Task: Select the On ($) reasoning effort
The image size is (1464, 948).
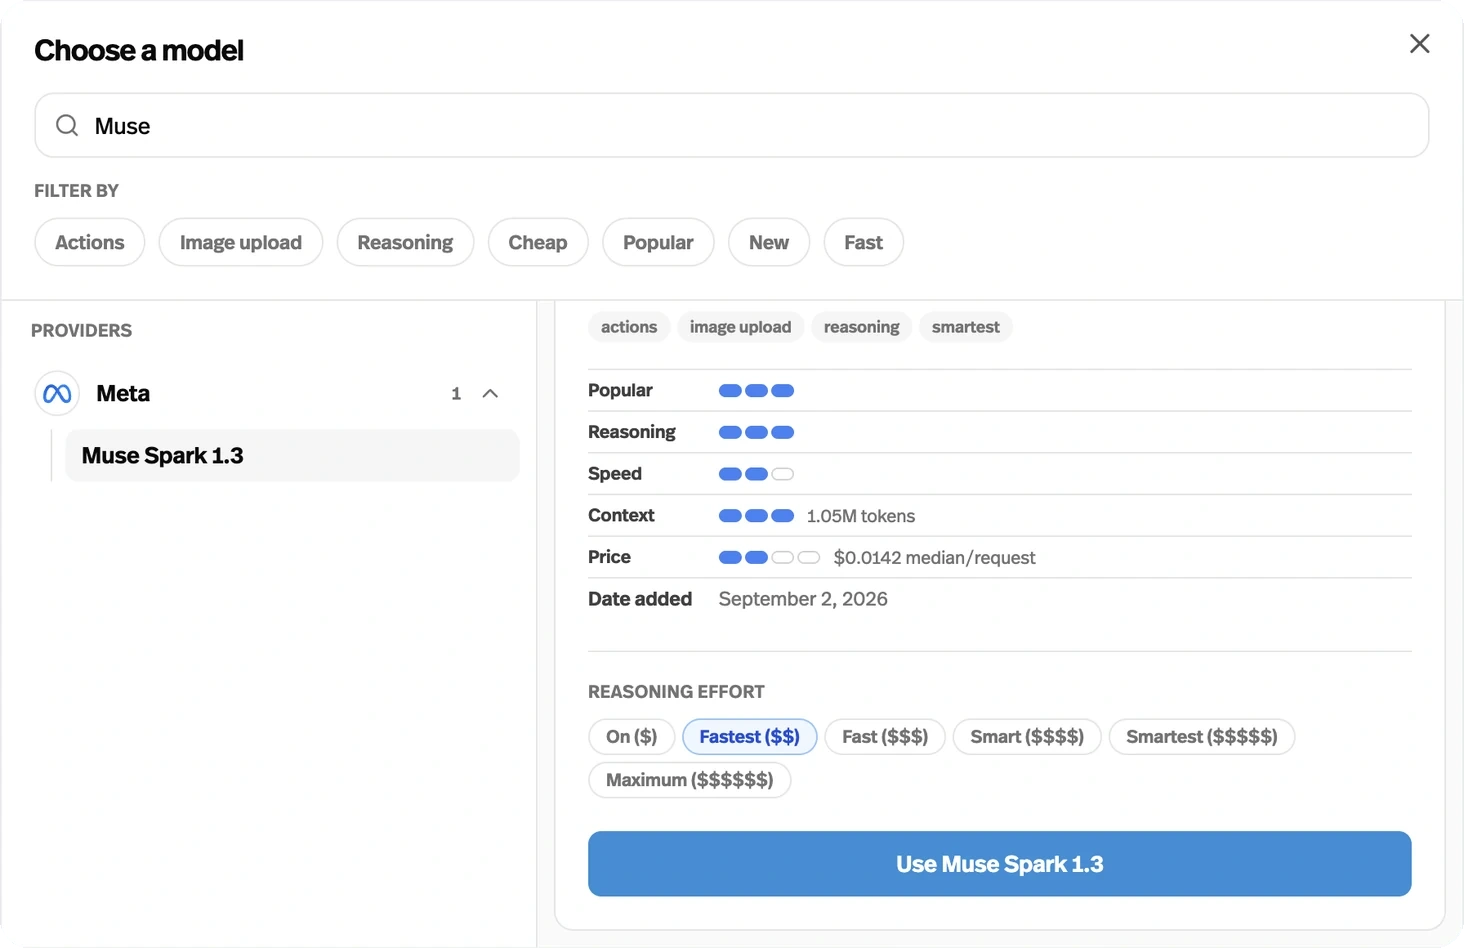Action: pyautogui.click(x=632, y=737)
